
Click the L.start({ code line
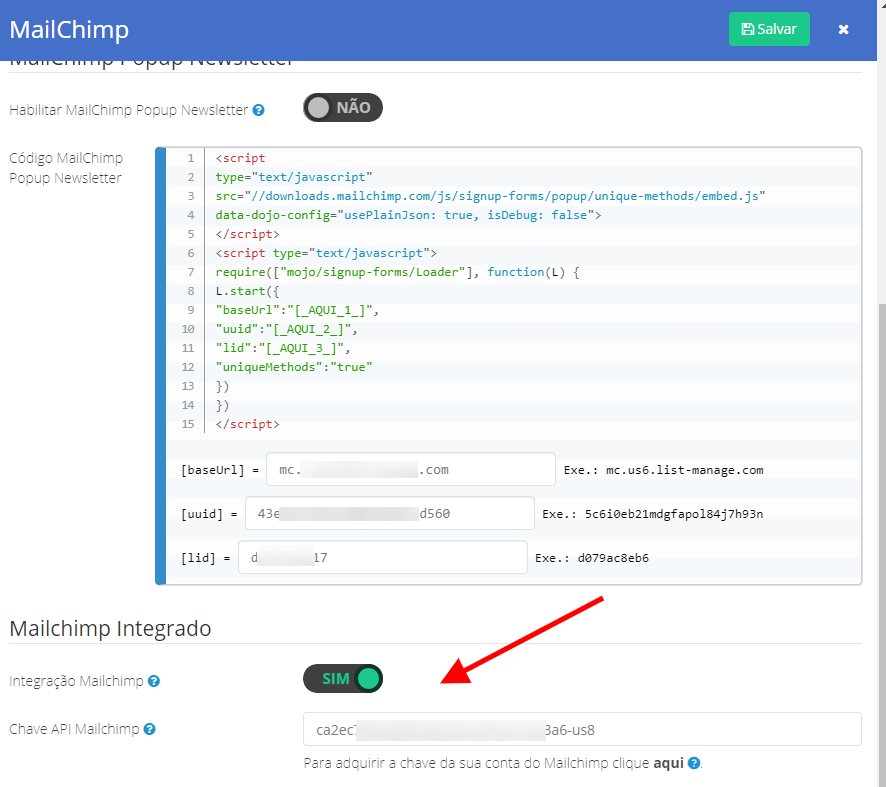[247, 291]
